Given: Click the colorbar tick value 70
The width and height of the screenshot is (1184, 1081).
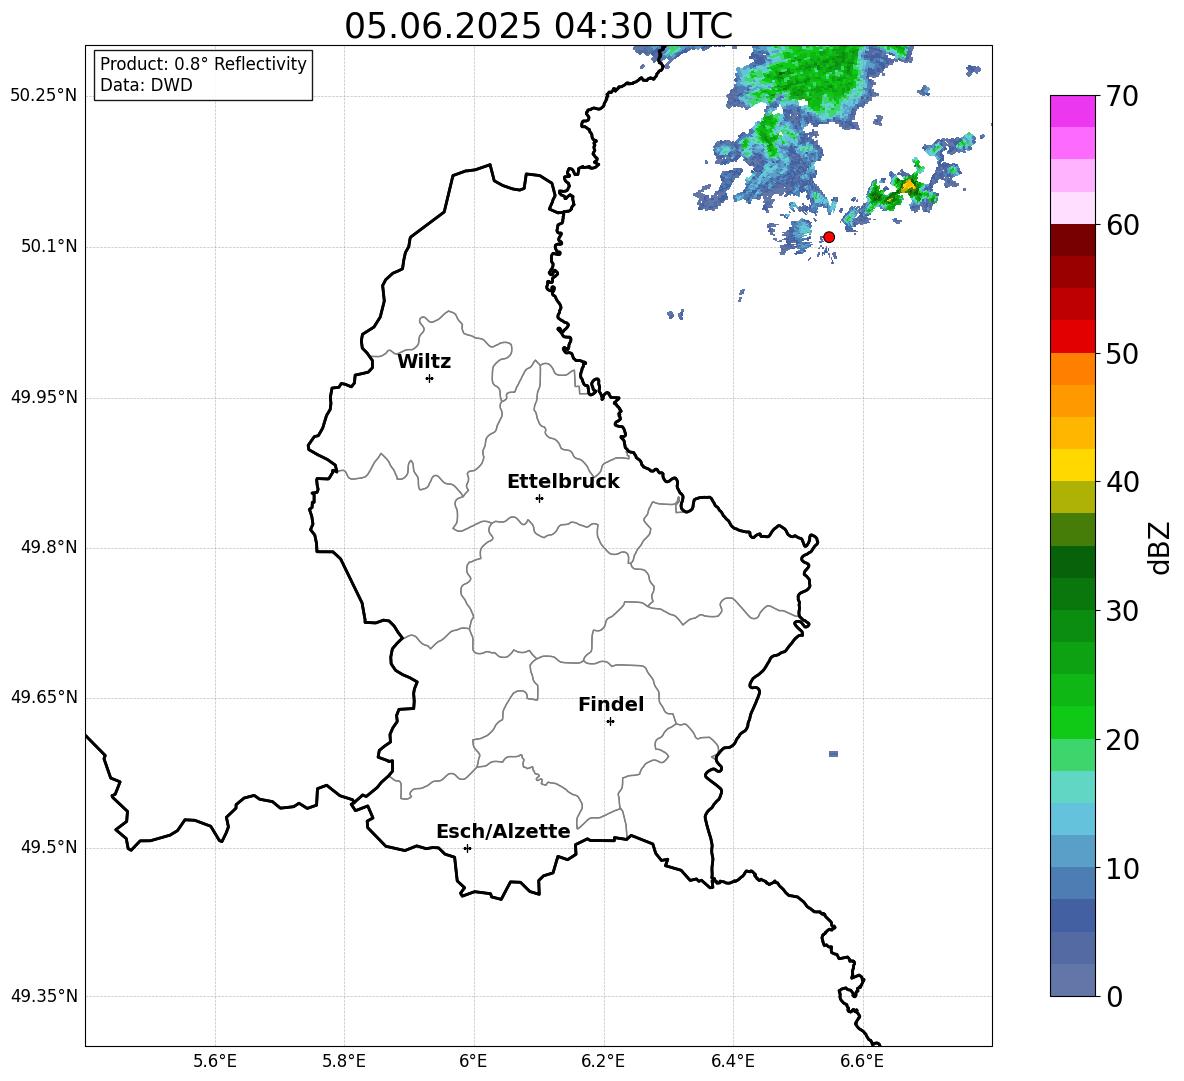Looking at the screenshot, I should [x=1122, y=96].
